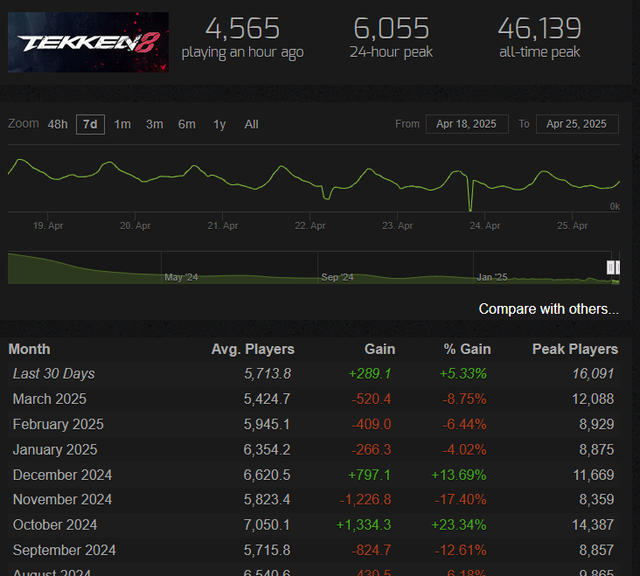Click 21. Apr axis label on chart
This screenshot has height=576, width=640.
pyautogui.click(x=222, y=226)
